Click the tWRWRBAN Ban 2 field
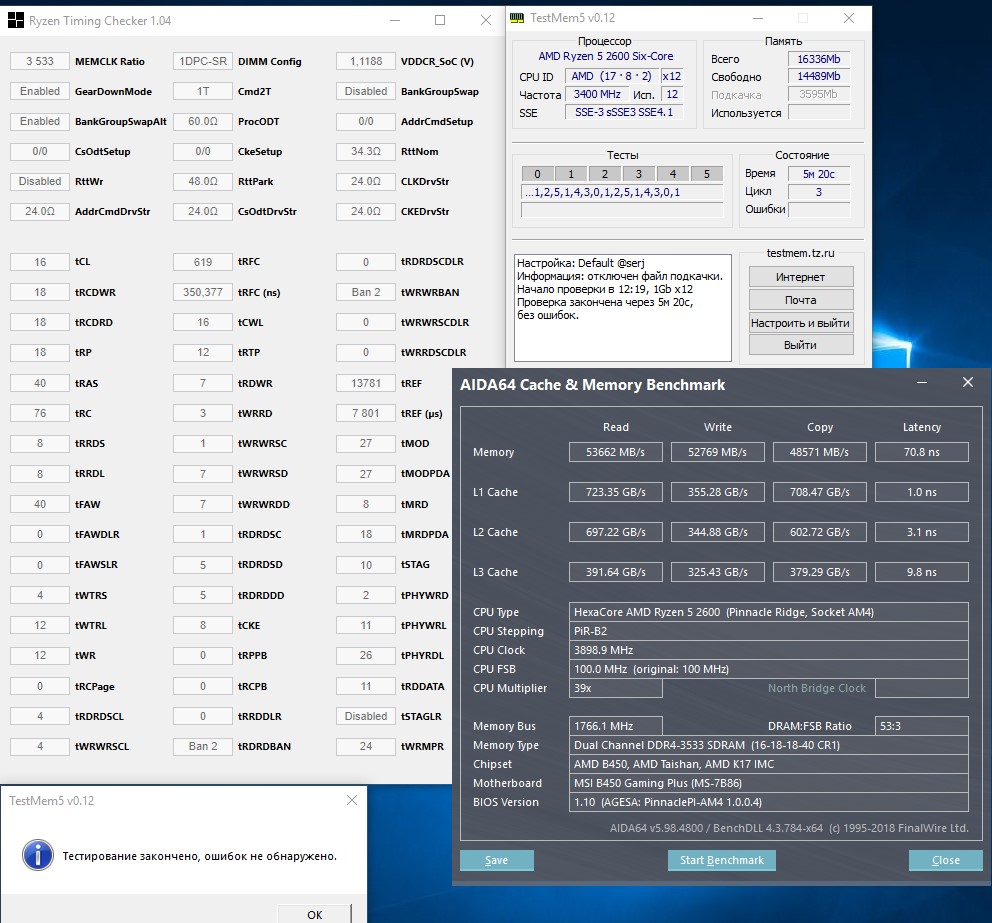Image resolution: width=992 pixels, height=923 pixels. tap(366, 292)
